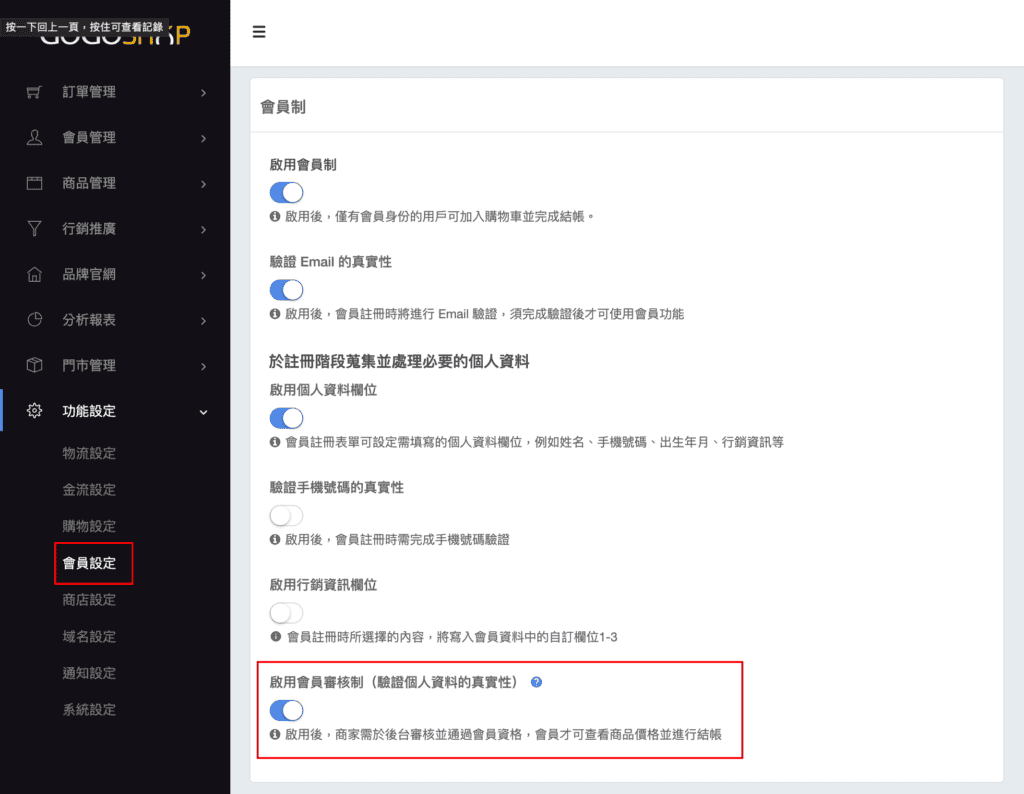Toggle the hamburger menu to collapse sidebar
Screen dimensions: 1024x794
pos(259,32)
